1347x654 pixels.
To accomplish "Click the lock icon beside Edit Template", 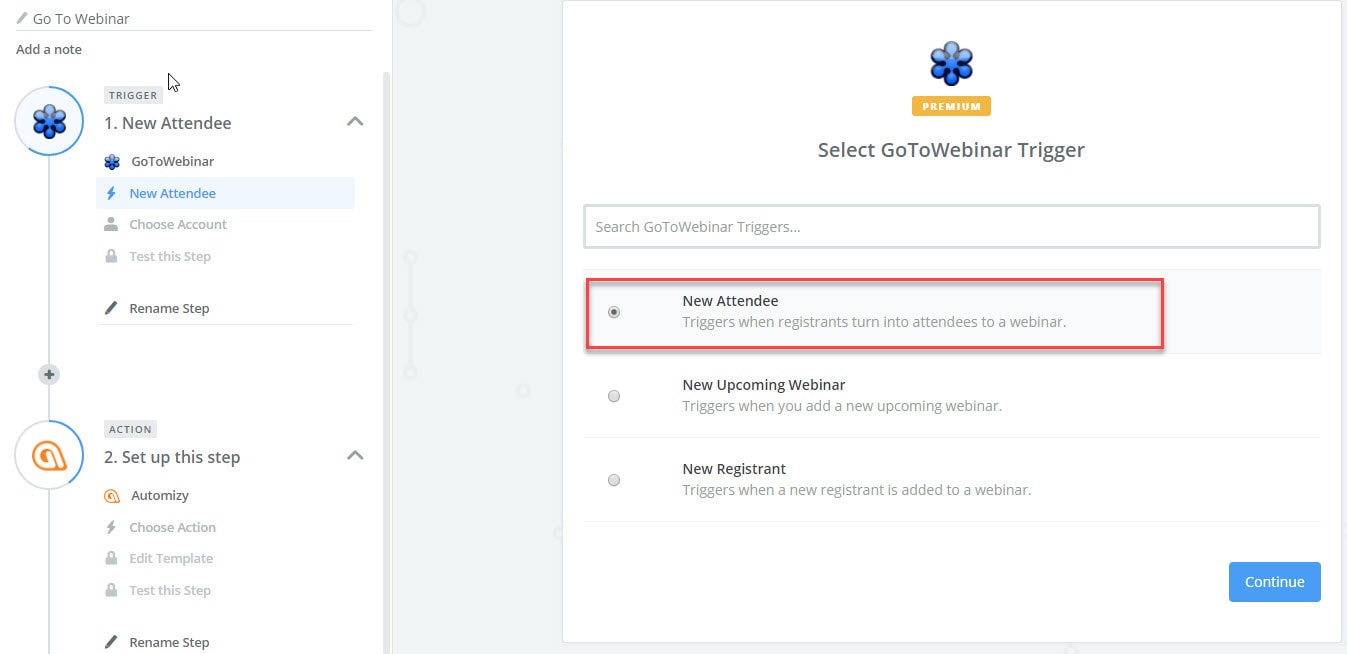I will point(112,558).
